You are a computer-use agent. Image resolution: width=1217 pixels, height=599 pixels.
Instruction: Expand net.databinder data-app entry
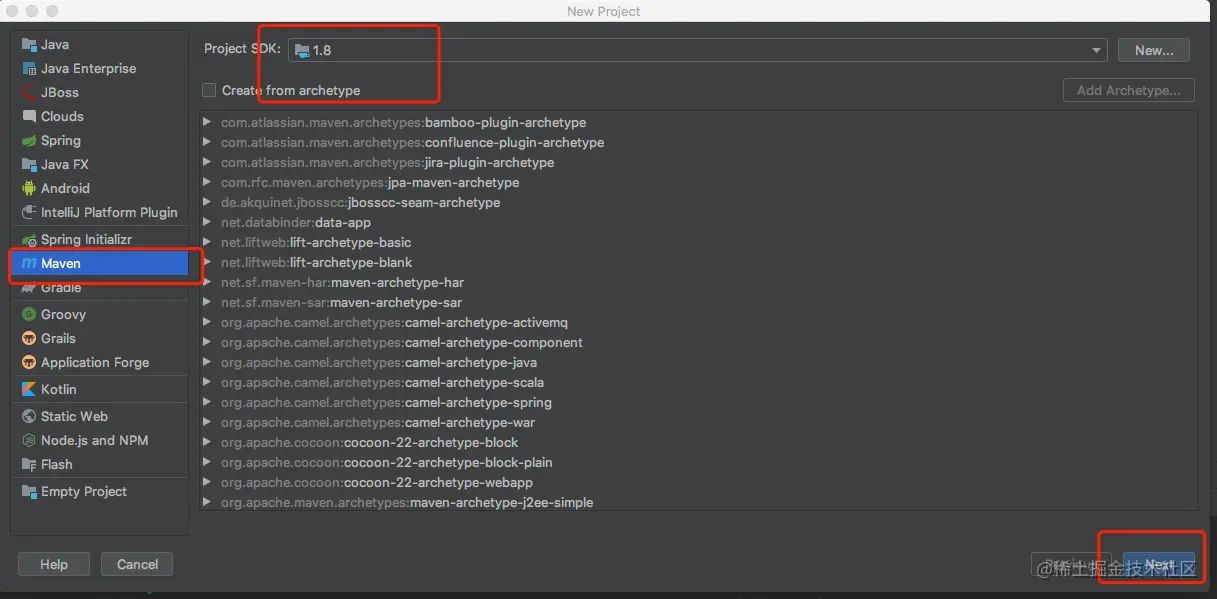click(207, 222)
